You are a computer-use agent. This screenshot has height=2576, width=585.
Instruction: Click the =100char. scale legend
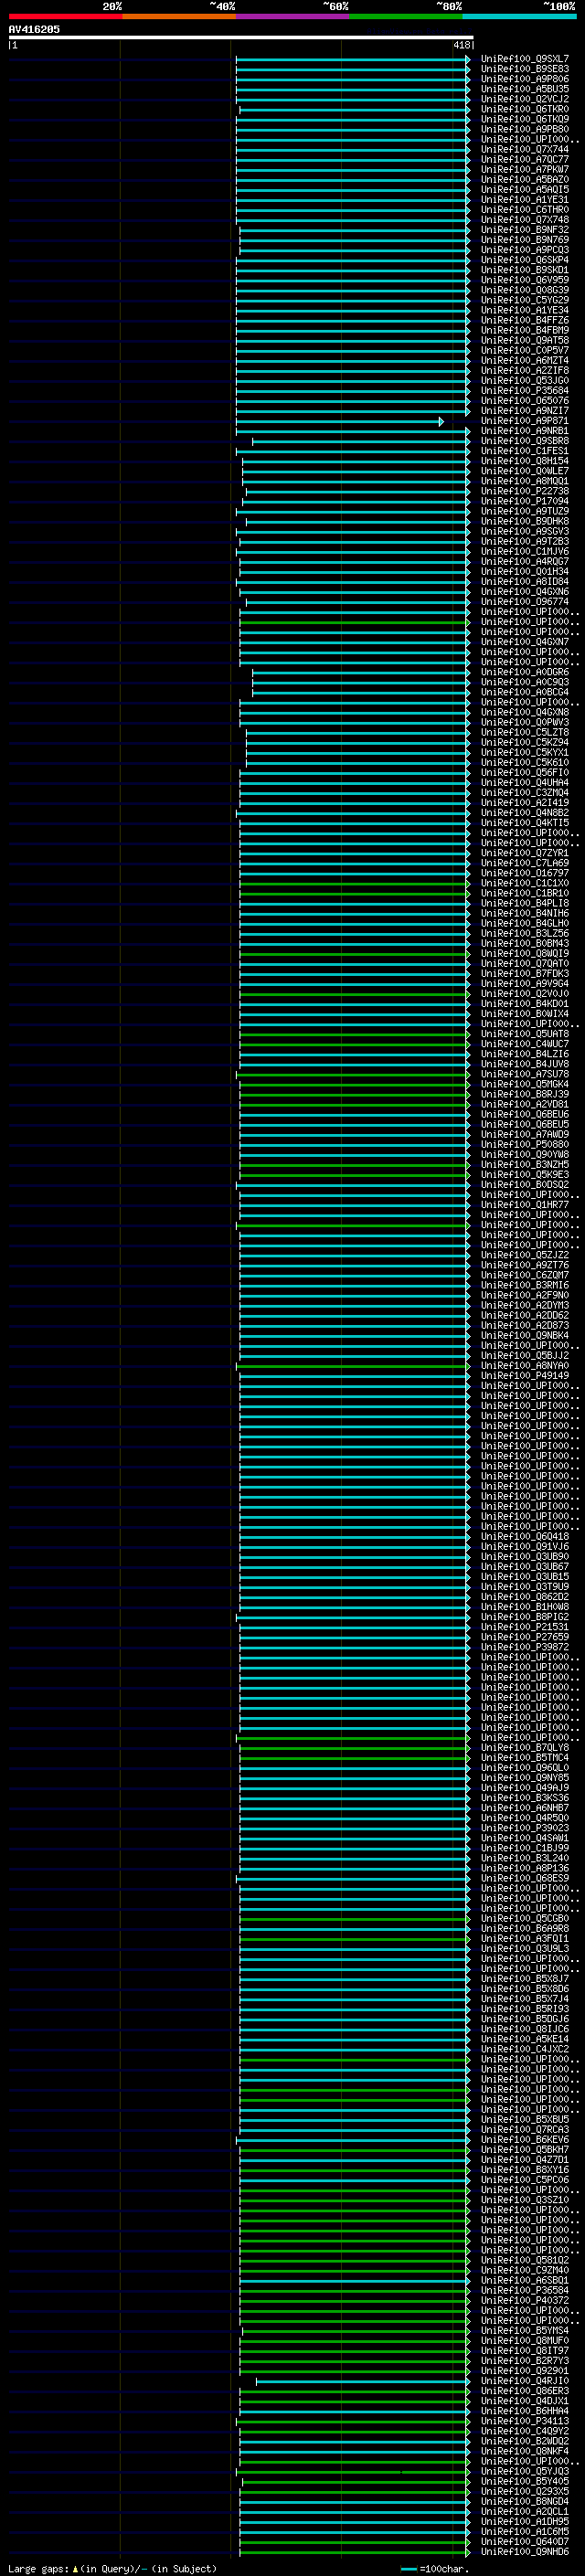(433, 2567)
